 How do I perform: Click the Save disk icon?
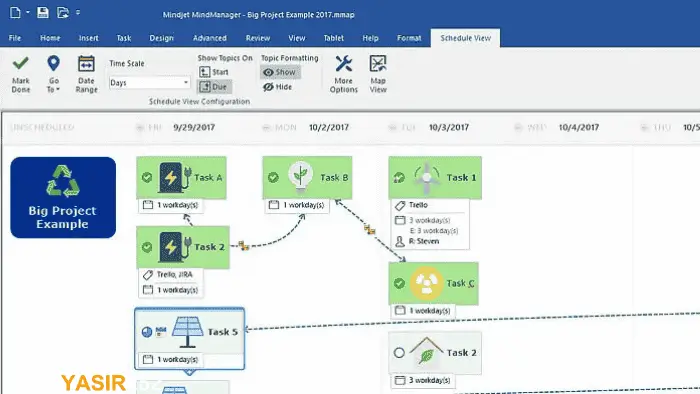(x=43, y=12)
